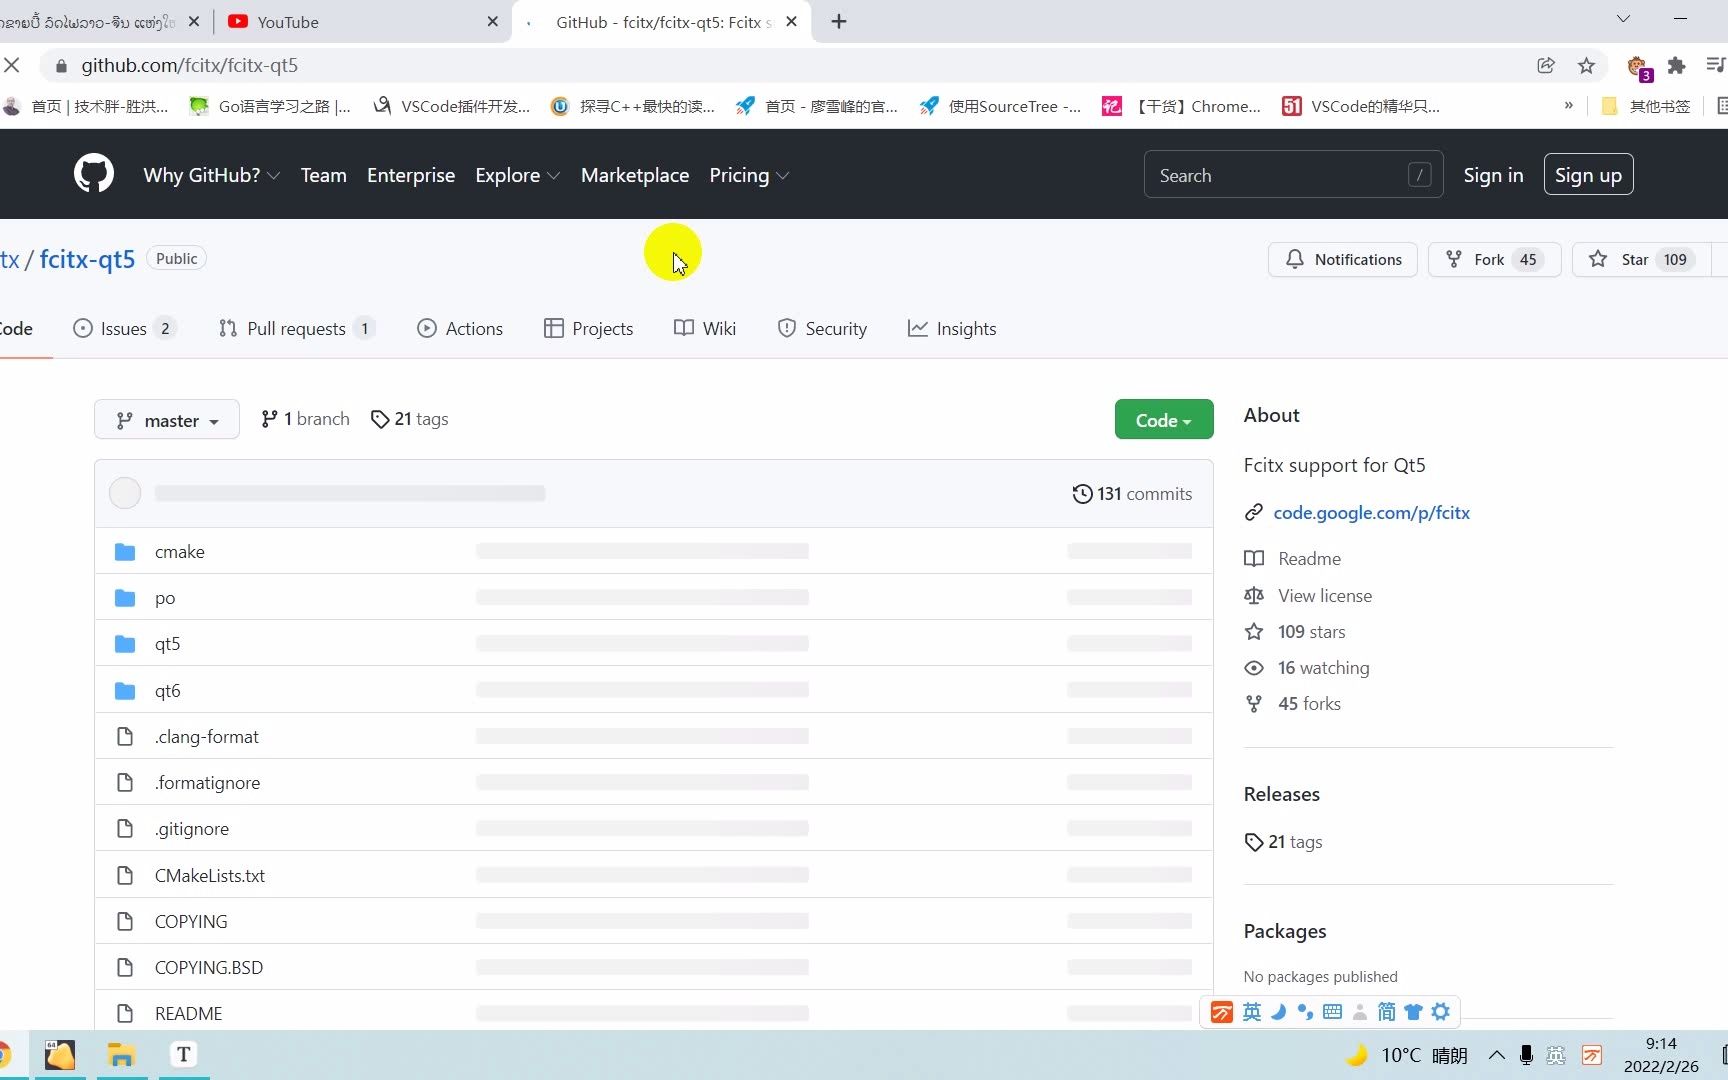The image size is (1728, 1080).
Task: Open the COPYING.BSD file
Action: tap(209, 967)
